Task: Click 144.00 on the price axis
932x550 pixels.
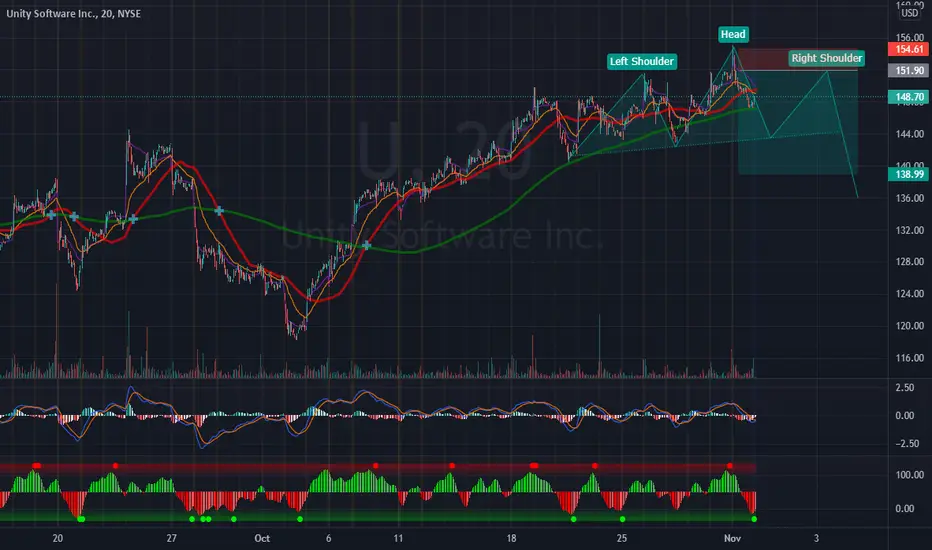Action: click(909, 134)
